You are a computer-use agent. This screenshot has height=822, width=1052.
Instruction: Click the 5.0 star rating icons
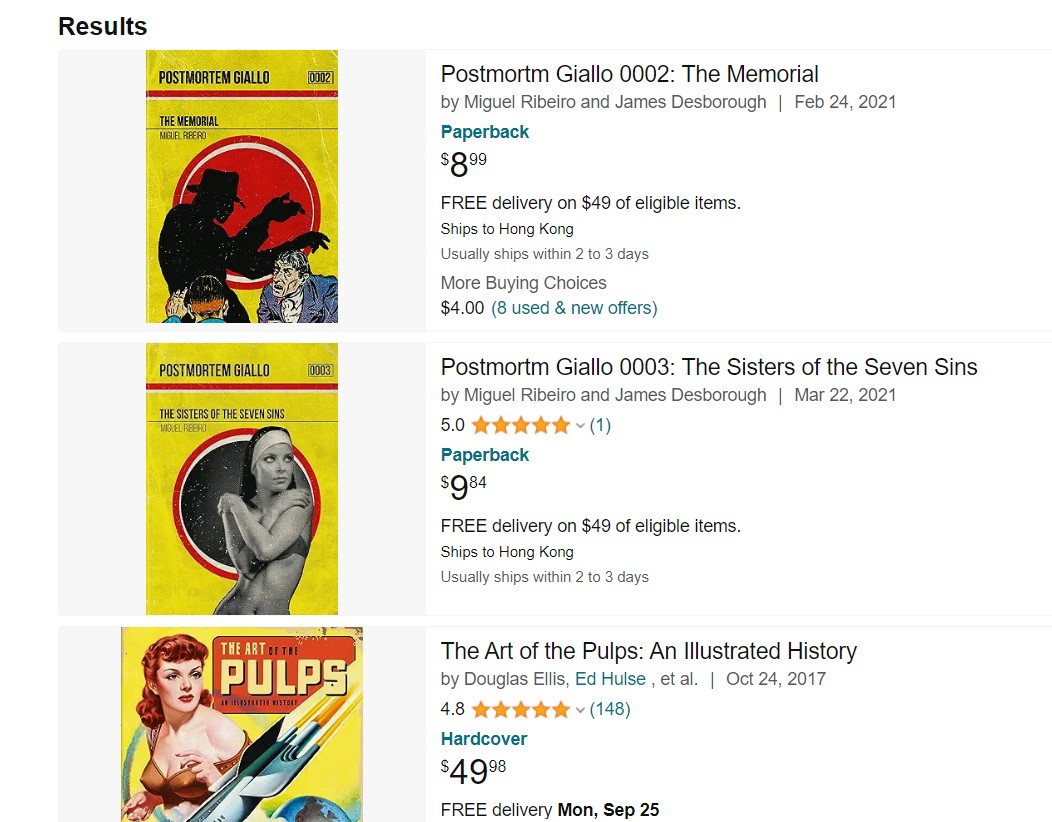pos(521,425)
